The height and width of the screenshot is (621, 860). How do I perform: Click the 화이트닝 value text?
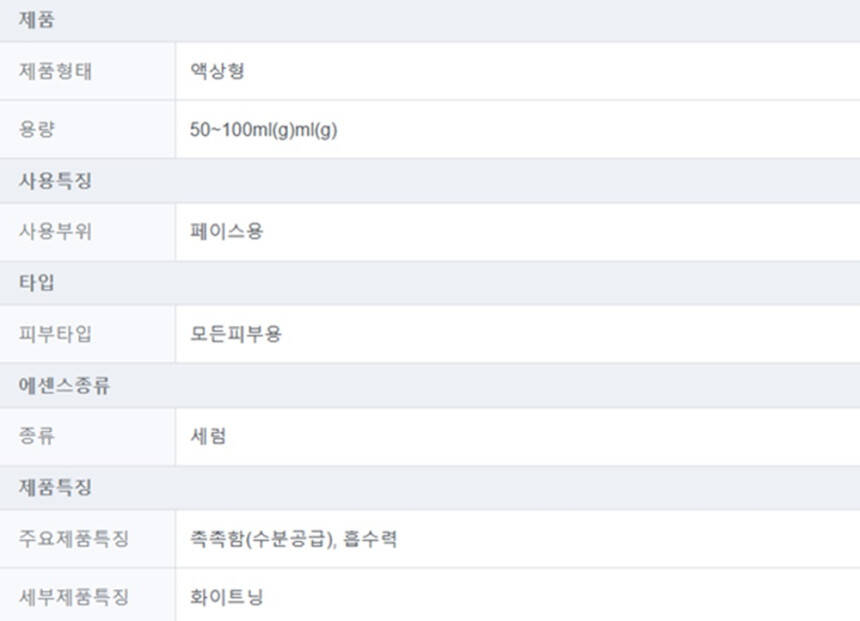(x=227, y=598)
